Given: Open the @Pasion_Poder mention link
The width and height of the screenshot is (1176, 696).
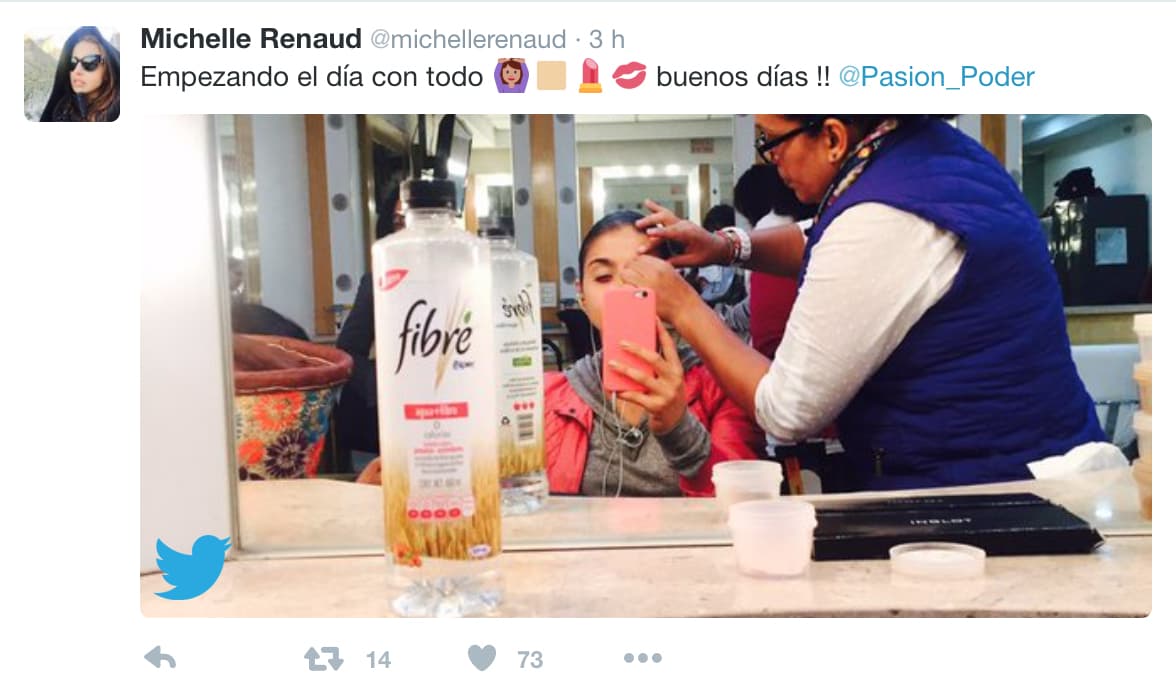Looking at the screenshot, I should [936, 76].
